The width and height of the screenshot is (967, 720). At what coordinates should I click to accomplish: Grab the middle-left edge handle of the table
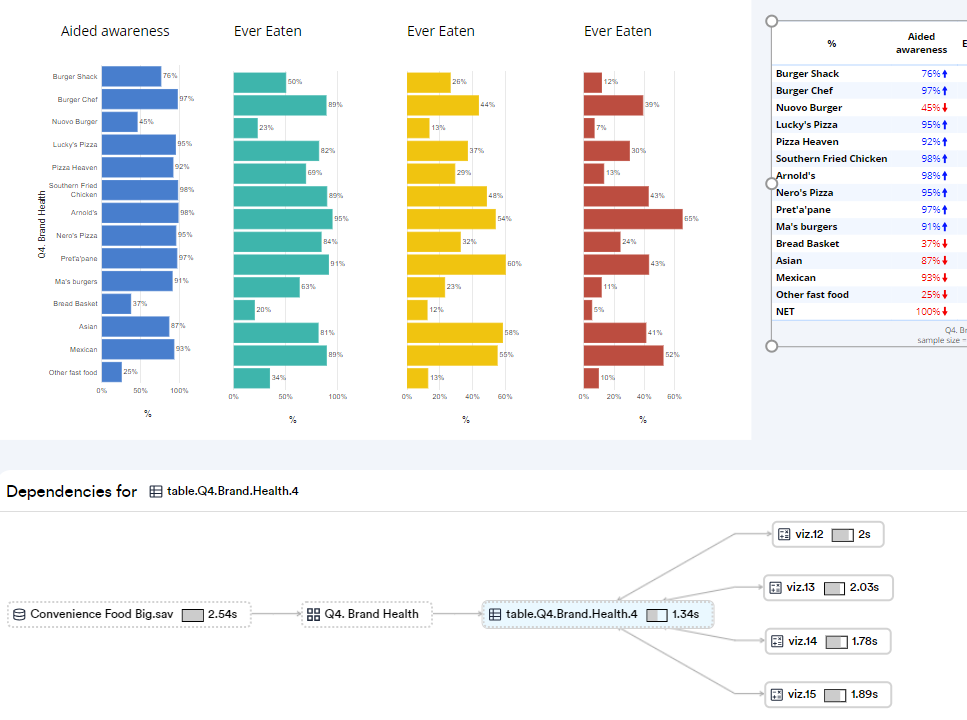click(x=772, y=183)
